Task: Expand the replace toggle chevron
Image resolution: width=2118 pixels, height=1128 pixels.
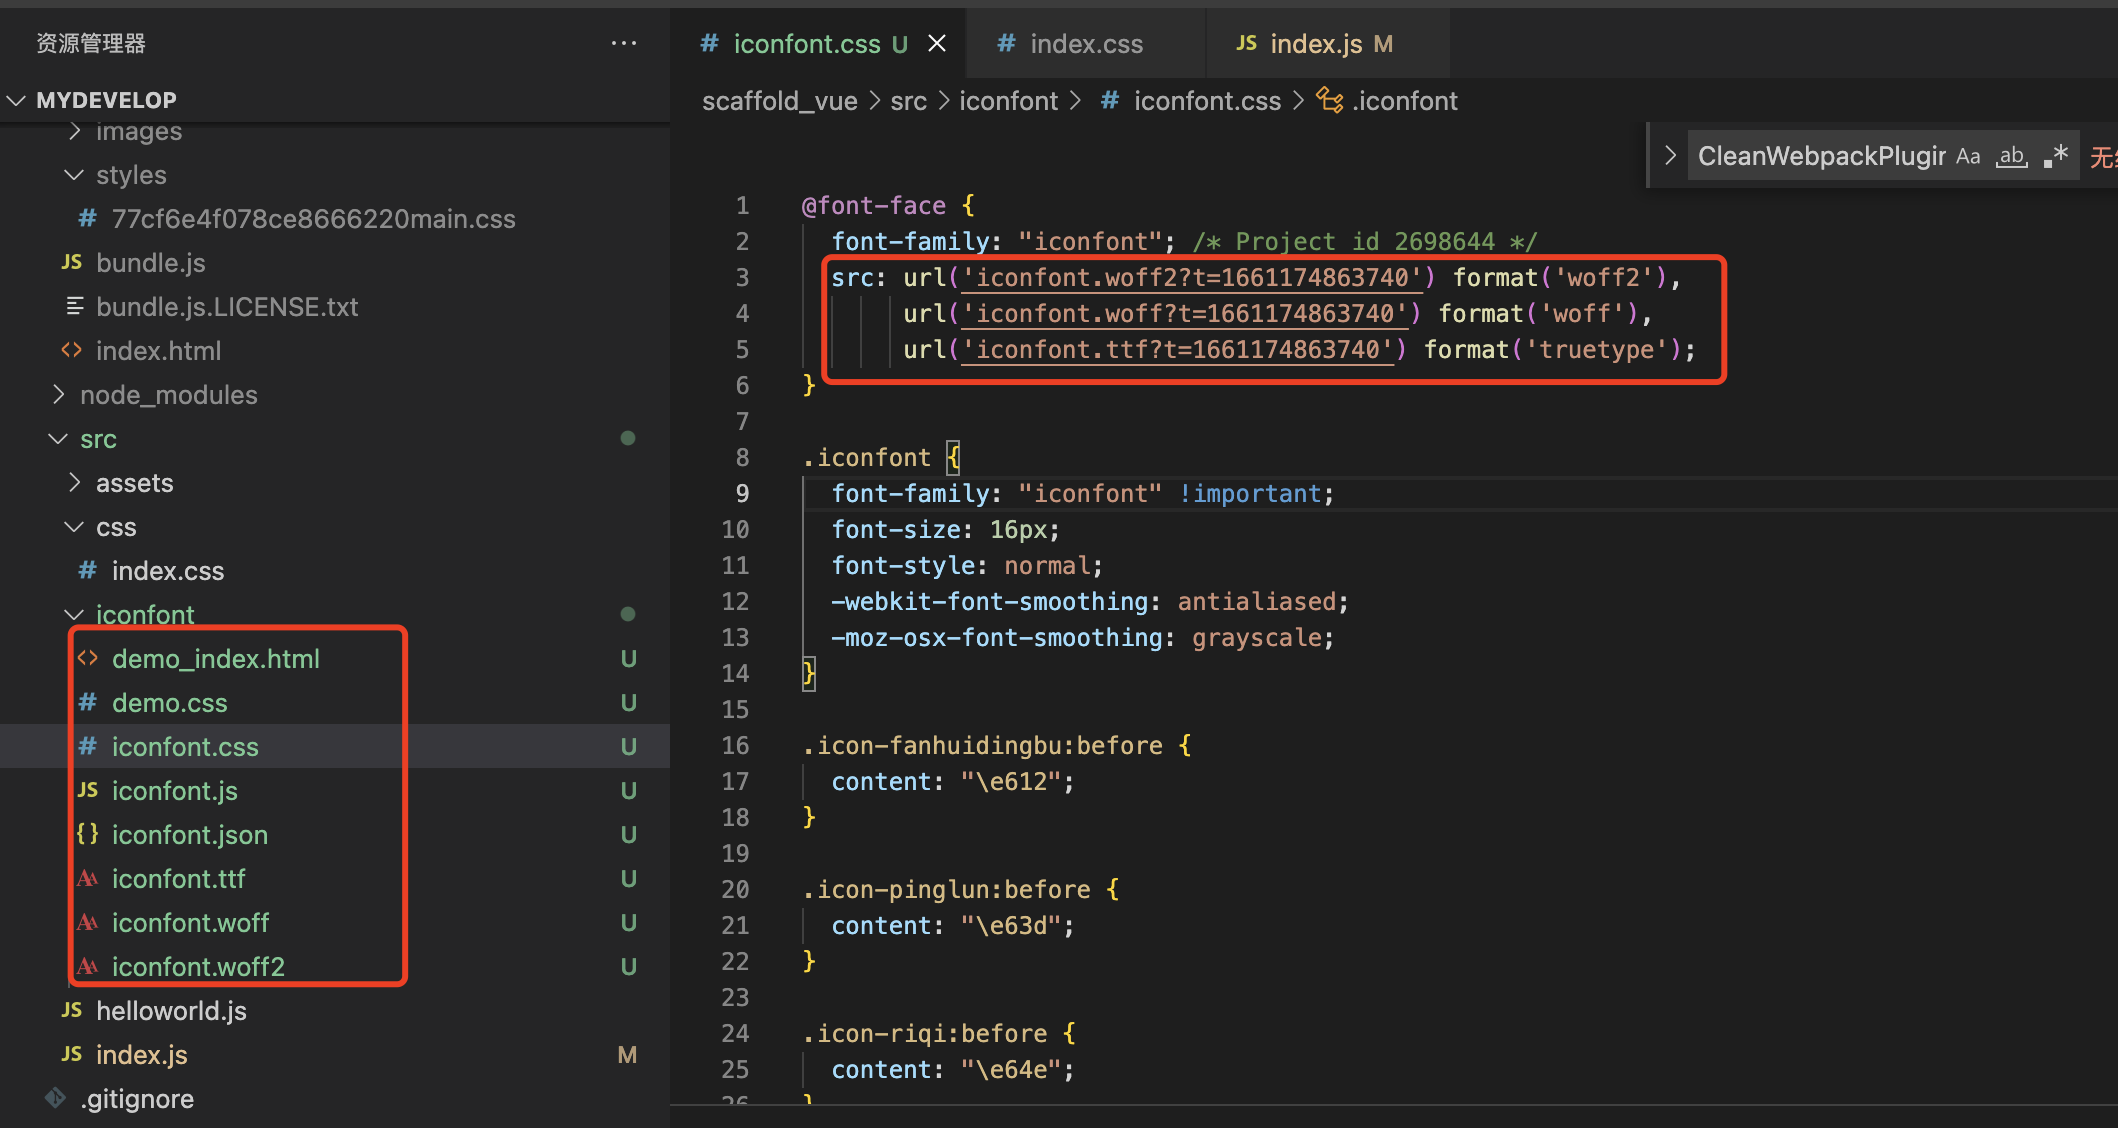Action: point(1669,156)
